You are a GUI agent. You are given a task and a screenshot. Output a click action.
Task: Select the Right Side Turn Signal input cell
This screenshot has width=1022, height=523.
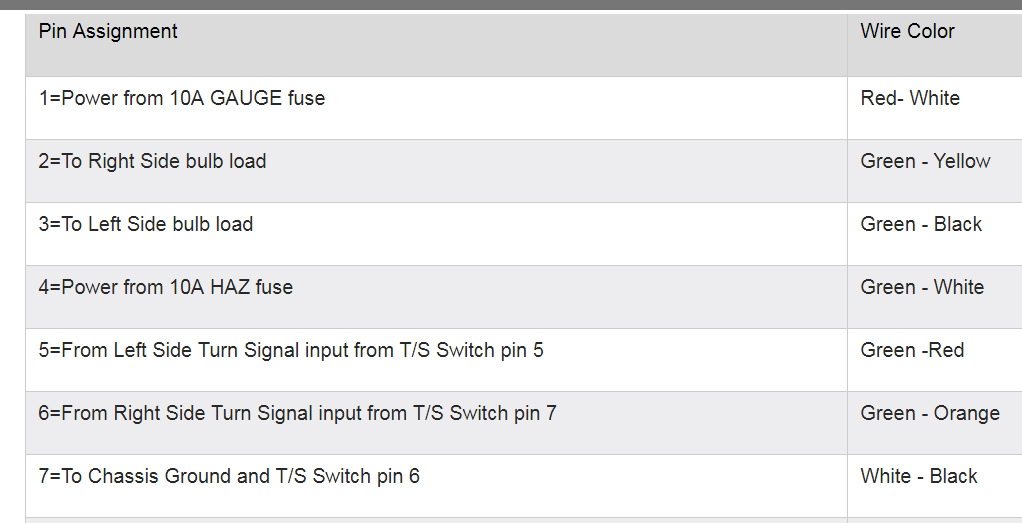pyautogui.click(x=297, y=414)
